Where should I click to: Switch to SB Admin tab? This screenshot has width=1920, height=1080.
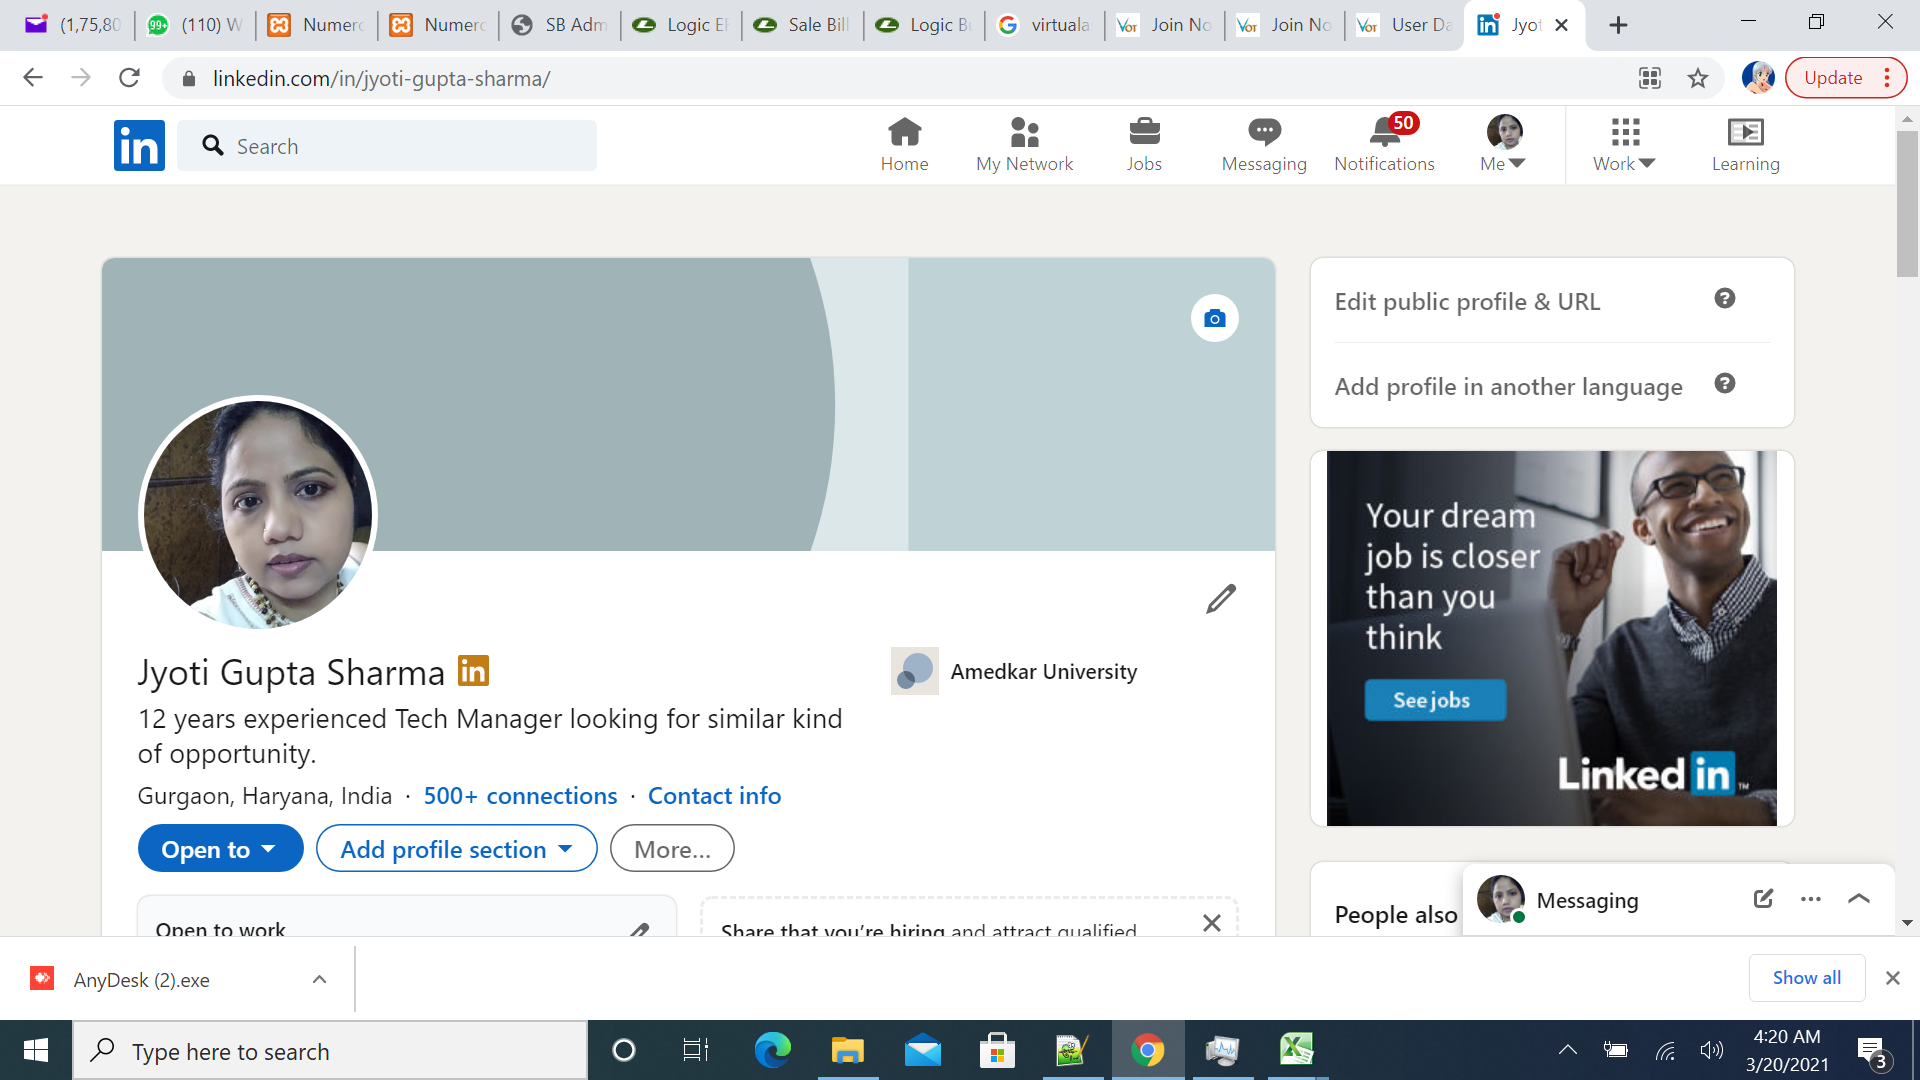click(560, 25)
